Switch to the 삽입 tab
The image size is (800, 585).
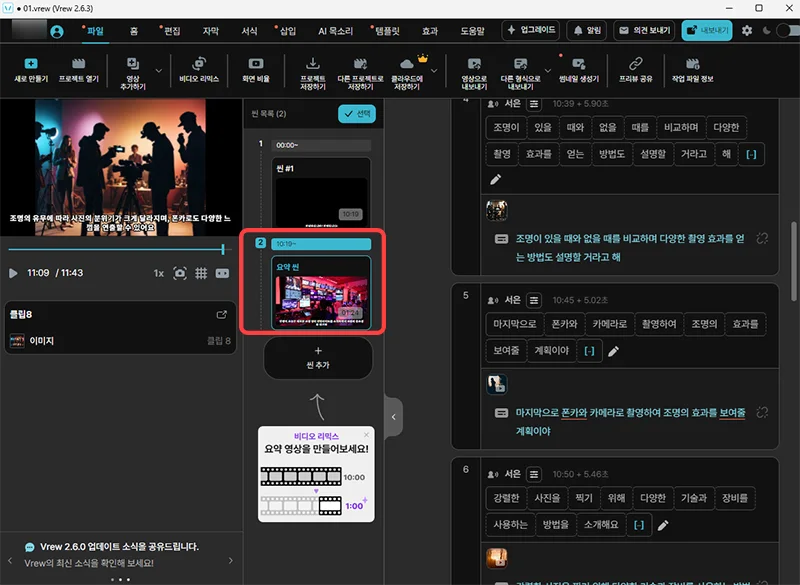pyautogui.click(x=288, y=31)
